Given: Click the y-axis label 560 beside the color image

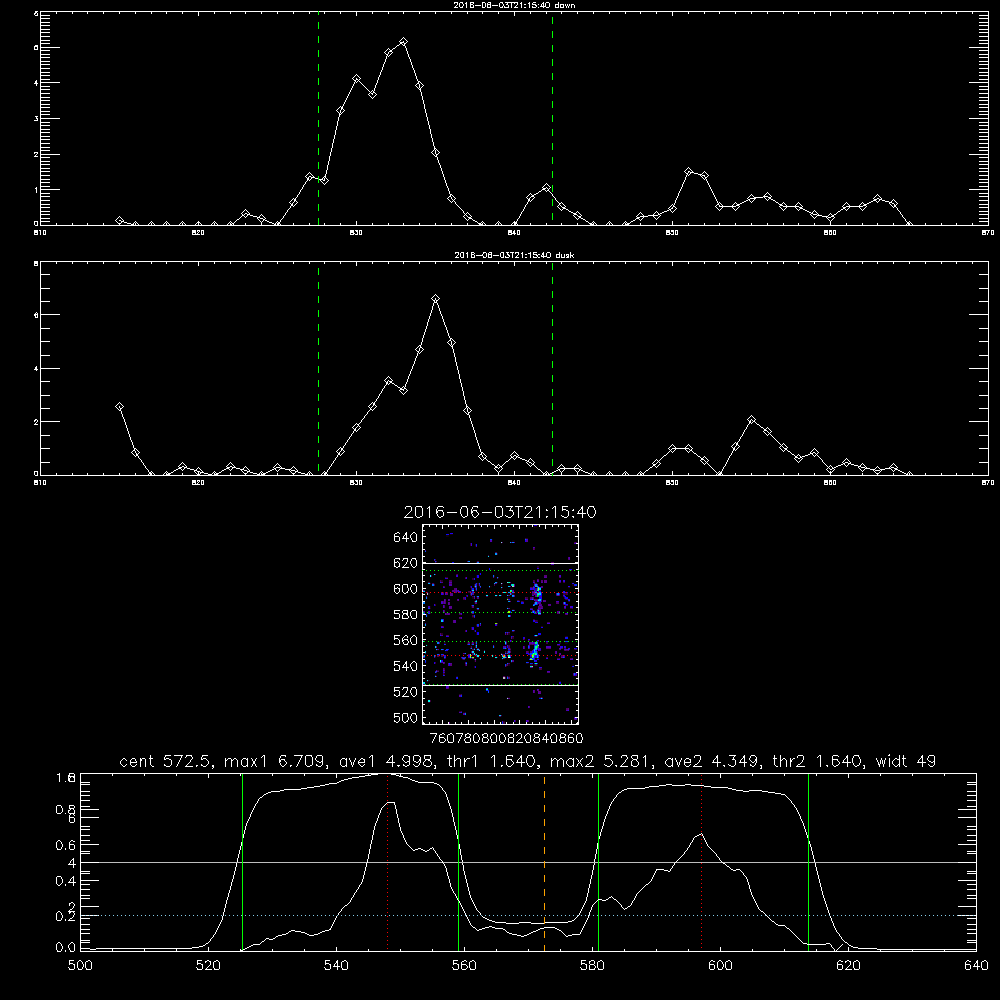Looking at the screenshot, I should pyautogui.click(x=406, y=640).
